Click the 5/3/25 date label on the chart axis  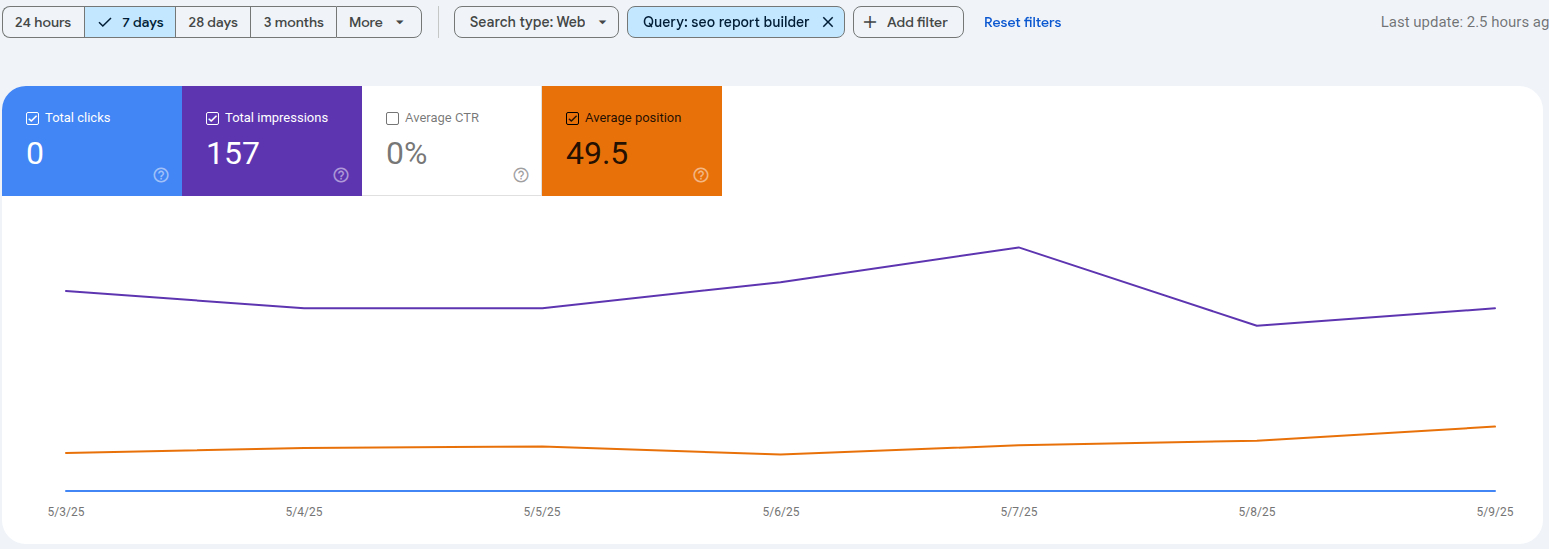[x=66, y=512]
